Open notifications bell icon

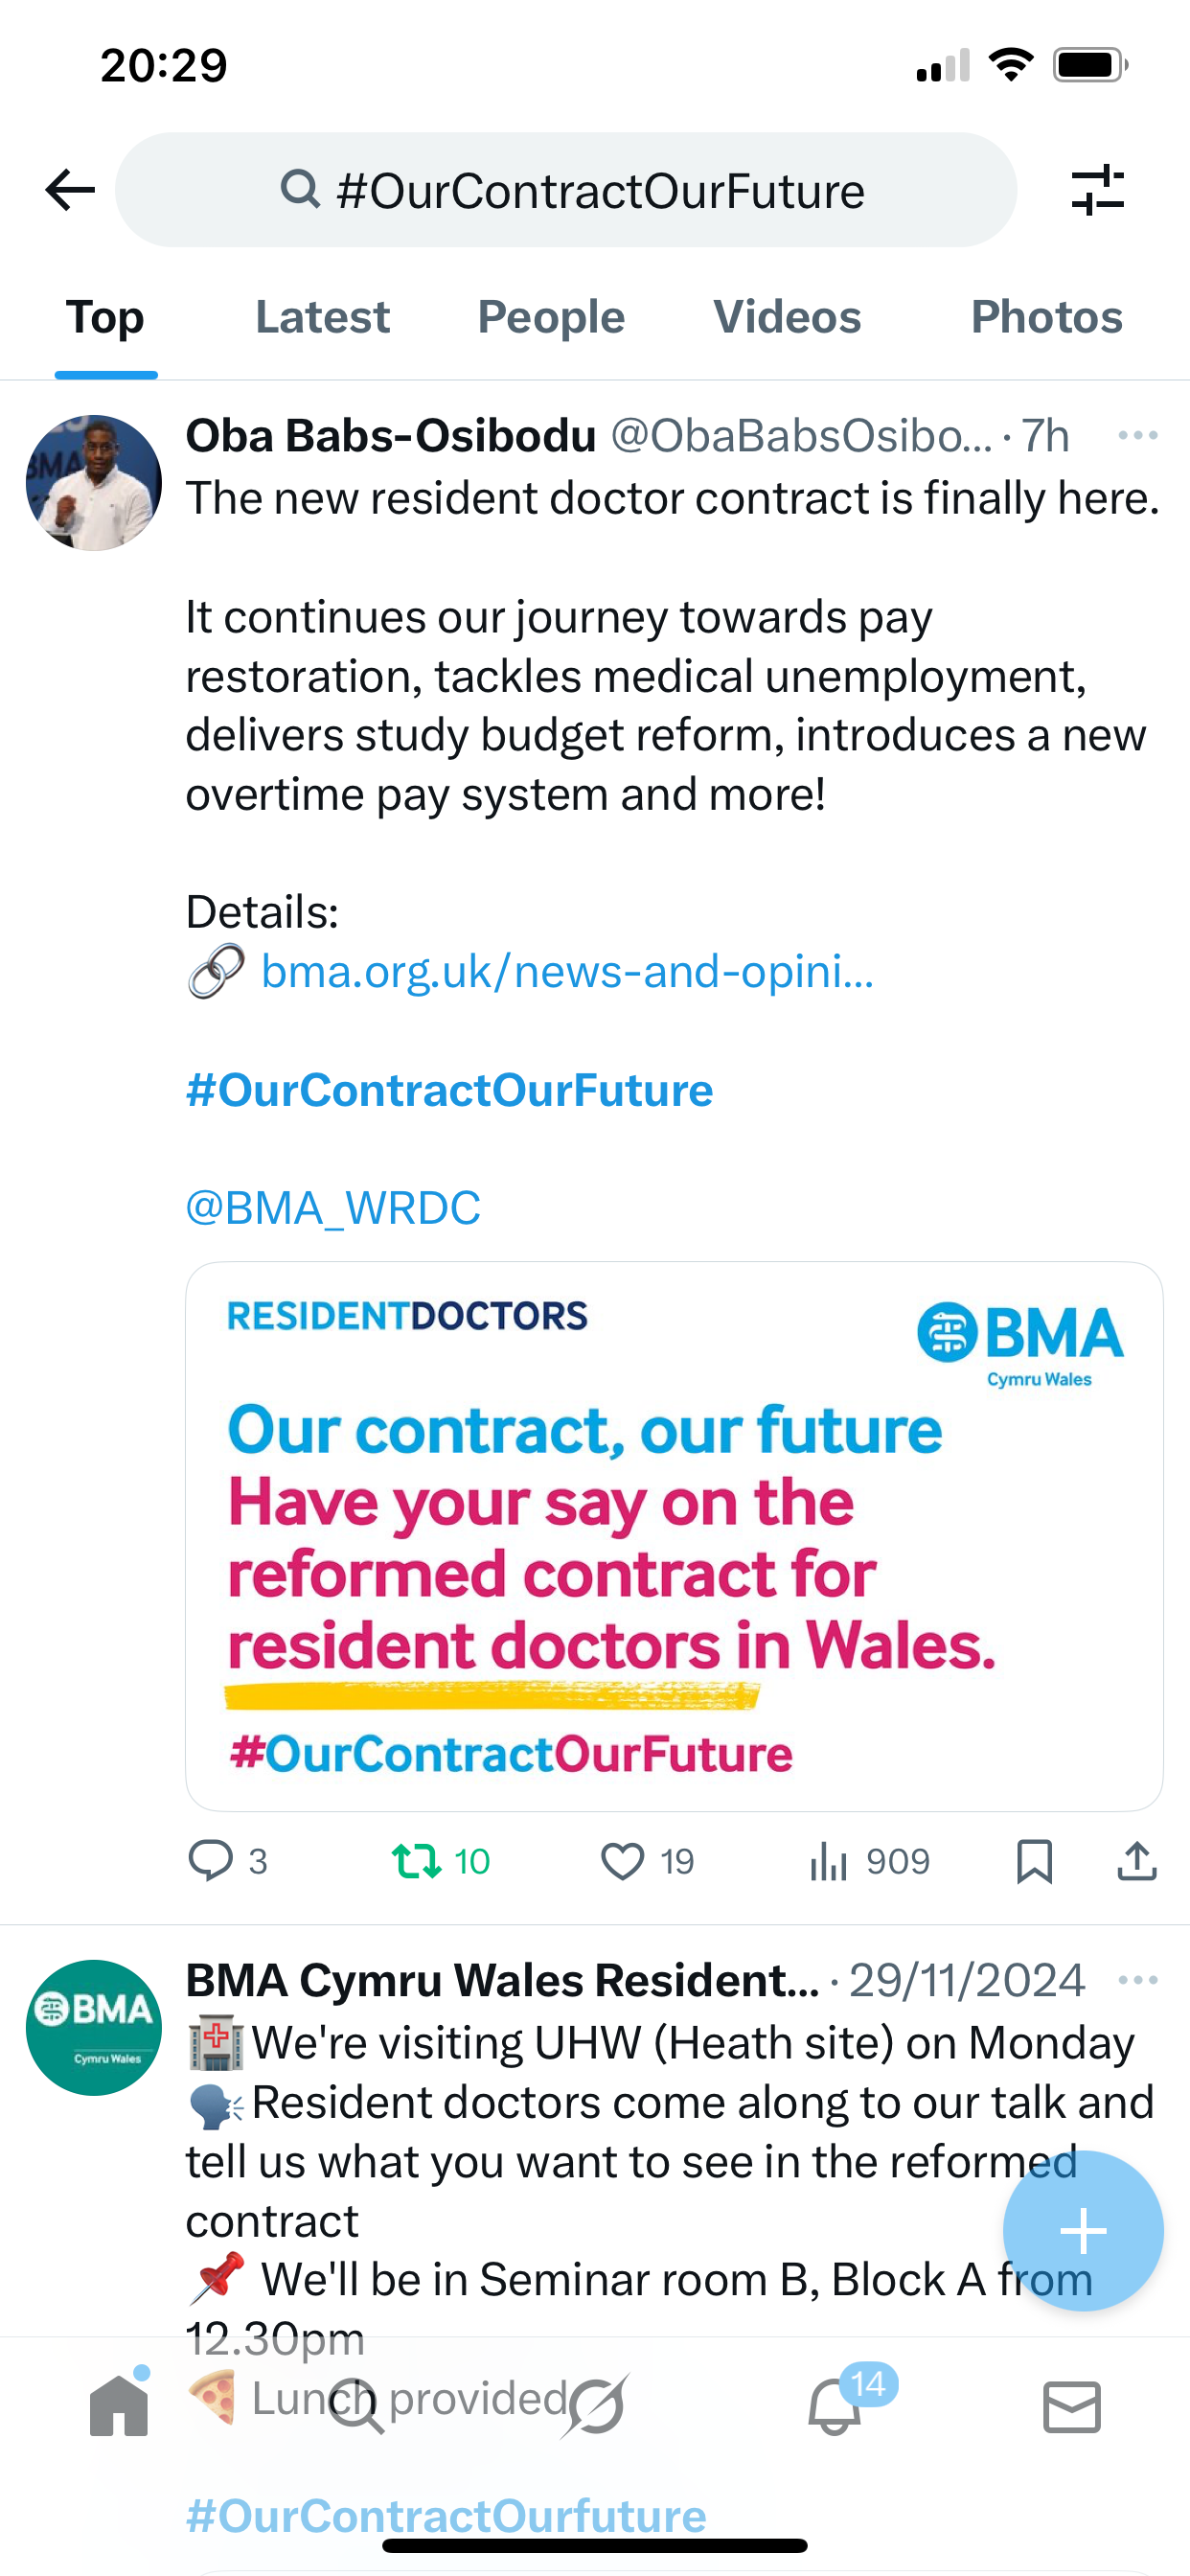(835, 2405)
